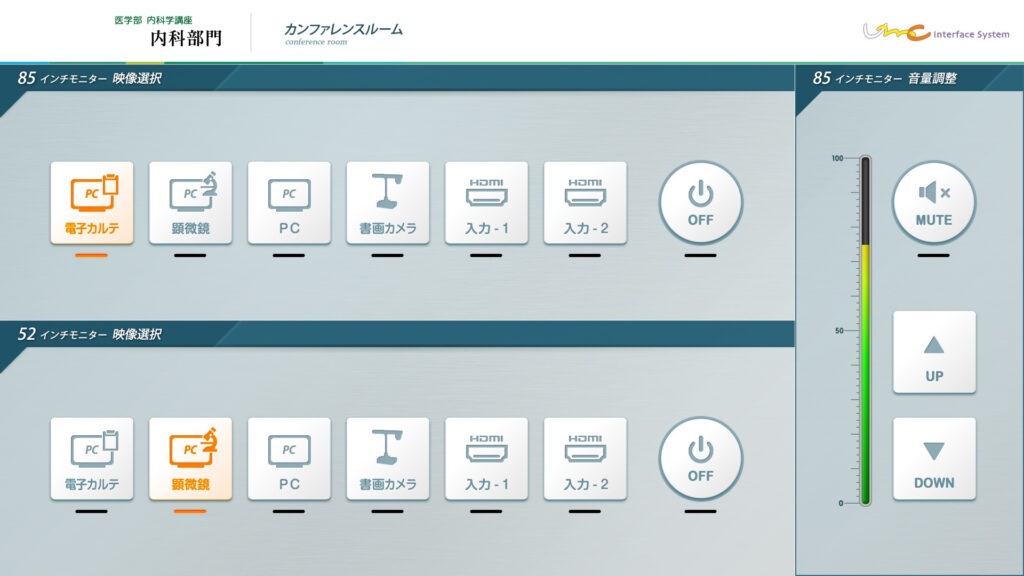The height and width of the screenshot is (576, 1024).
Task: Select 電子カルテ source for 85-inch monitor
Action: pyautogui.click(x=91, y=203)
